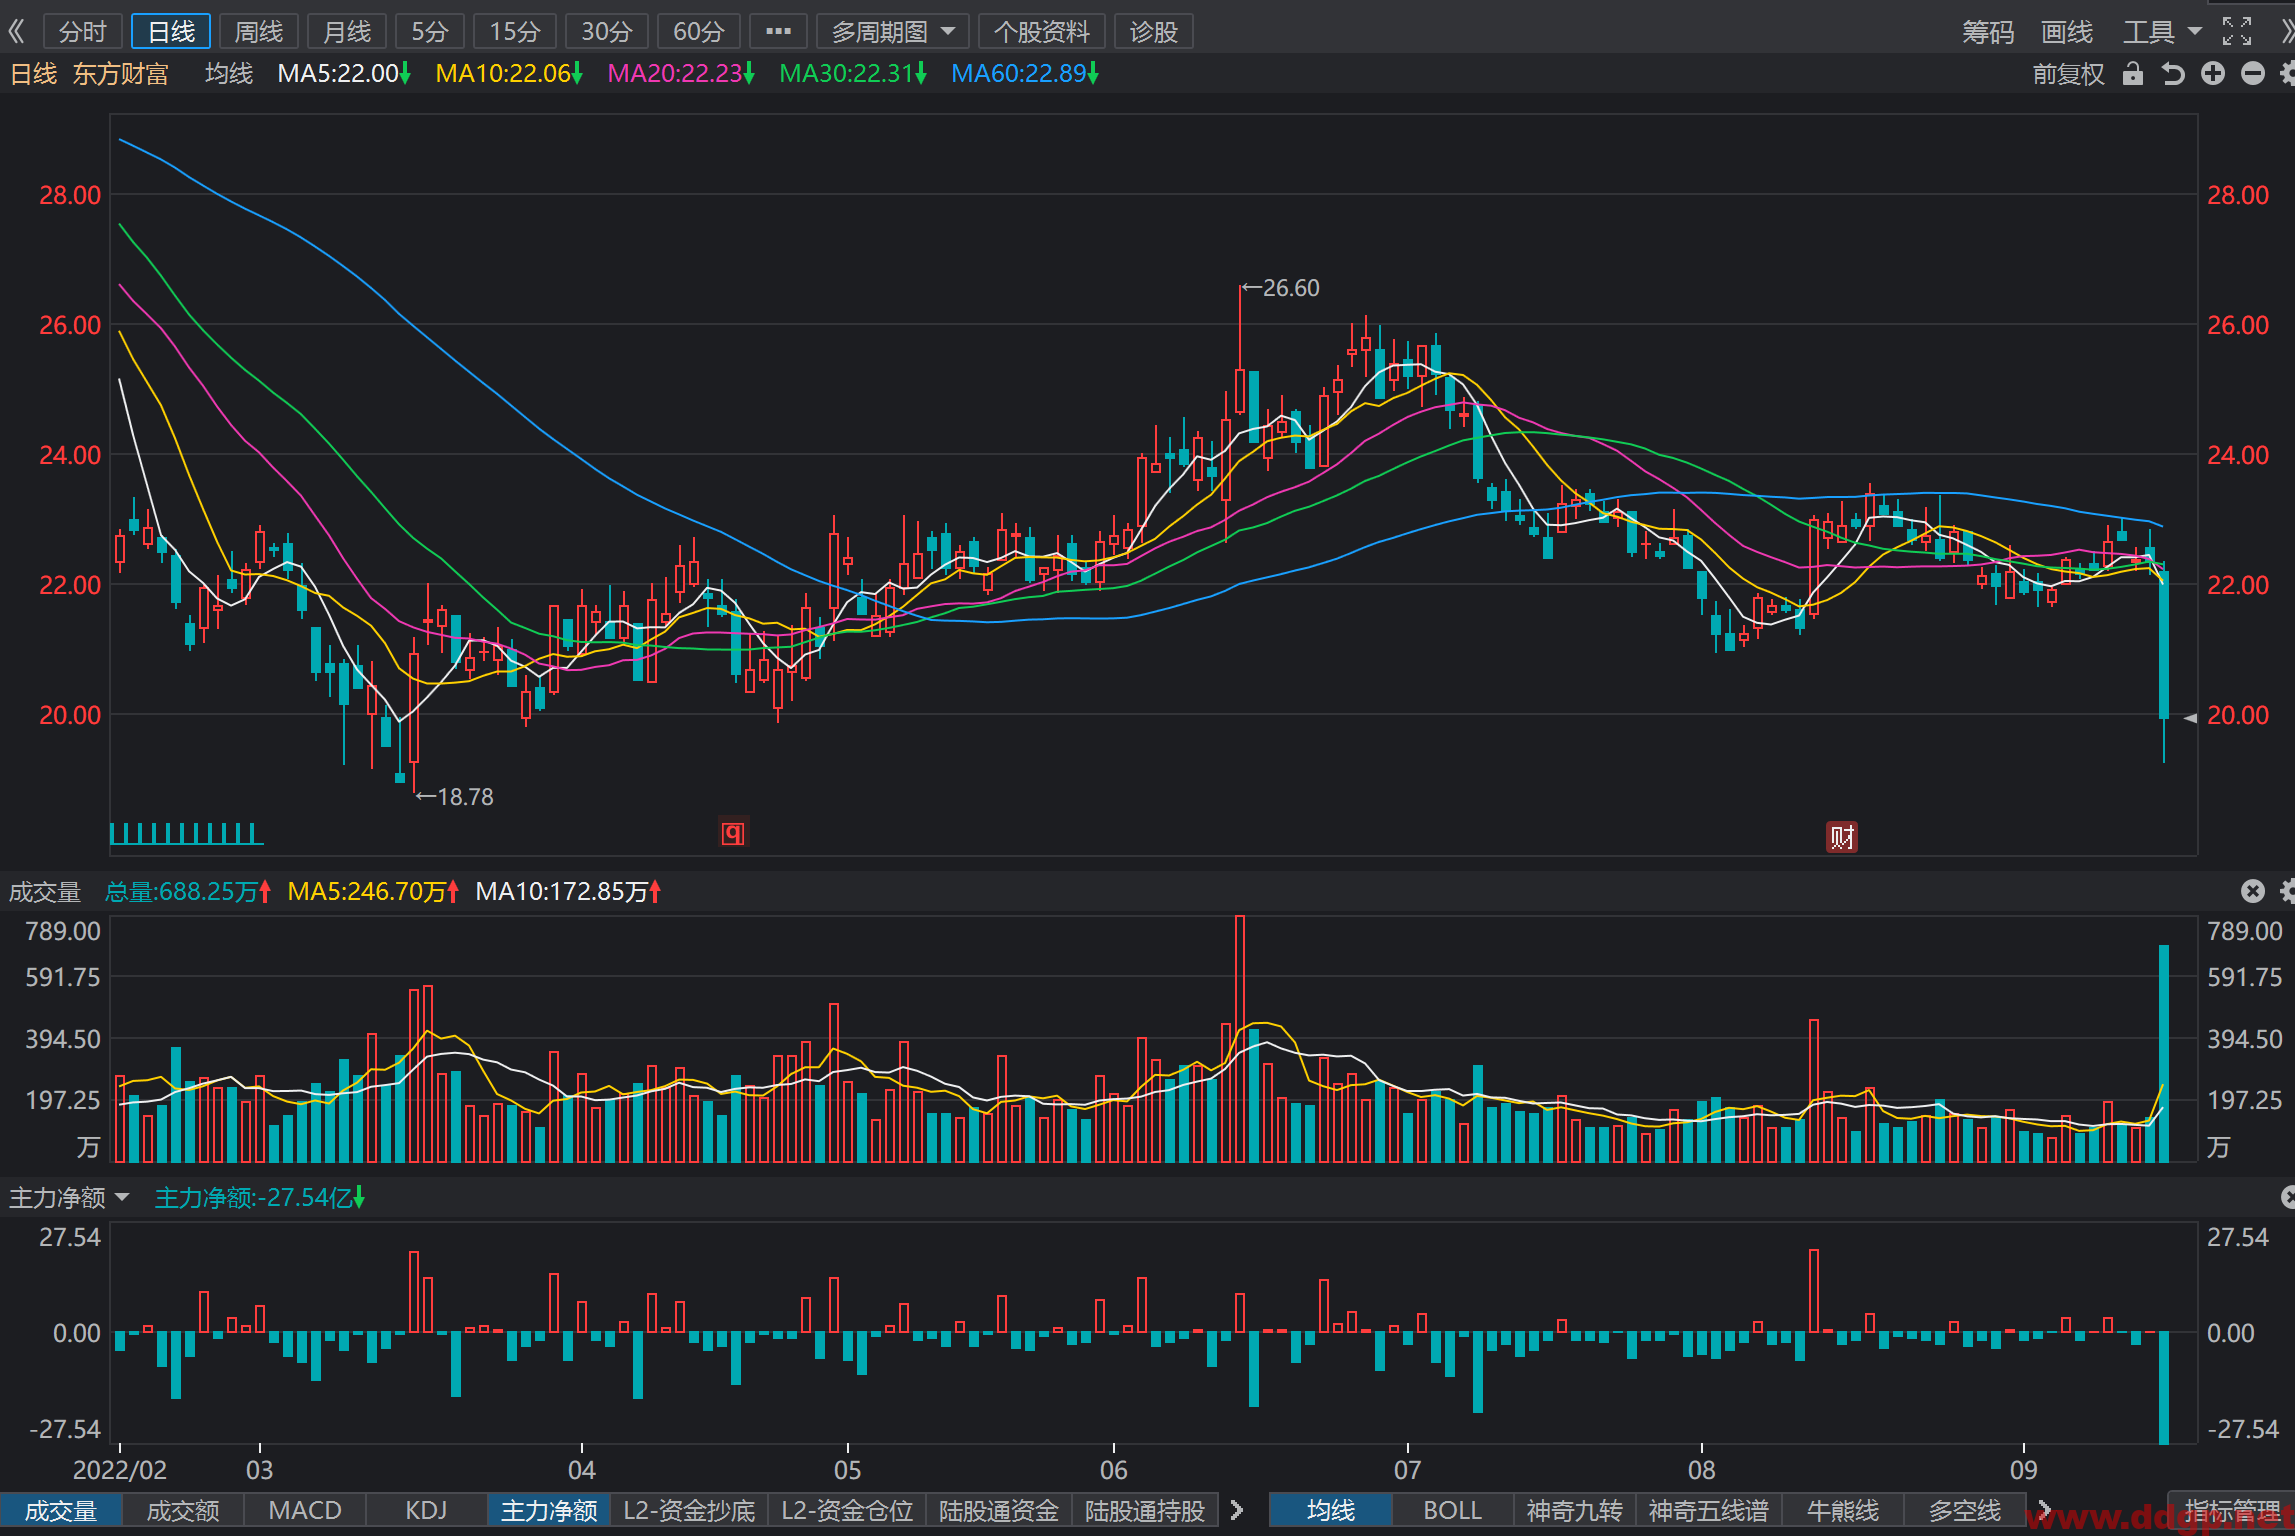2295x1536 pixels.
Task: Open 个股资料 stock information
Action: tap(1041, 31)
